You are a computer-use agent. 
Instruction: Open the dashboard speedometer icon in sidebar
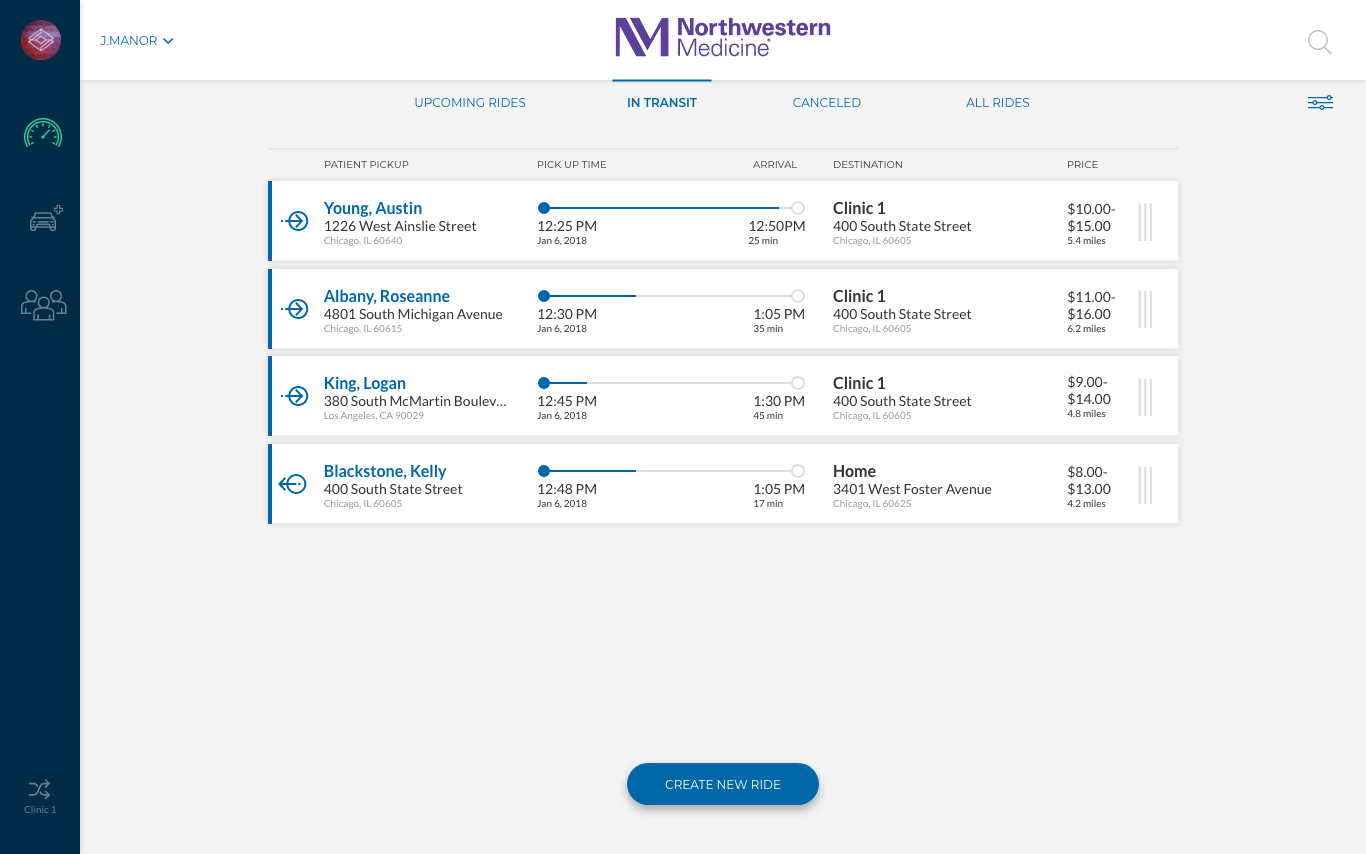(x=43, y=134)
